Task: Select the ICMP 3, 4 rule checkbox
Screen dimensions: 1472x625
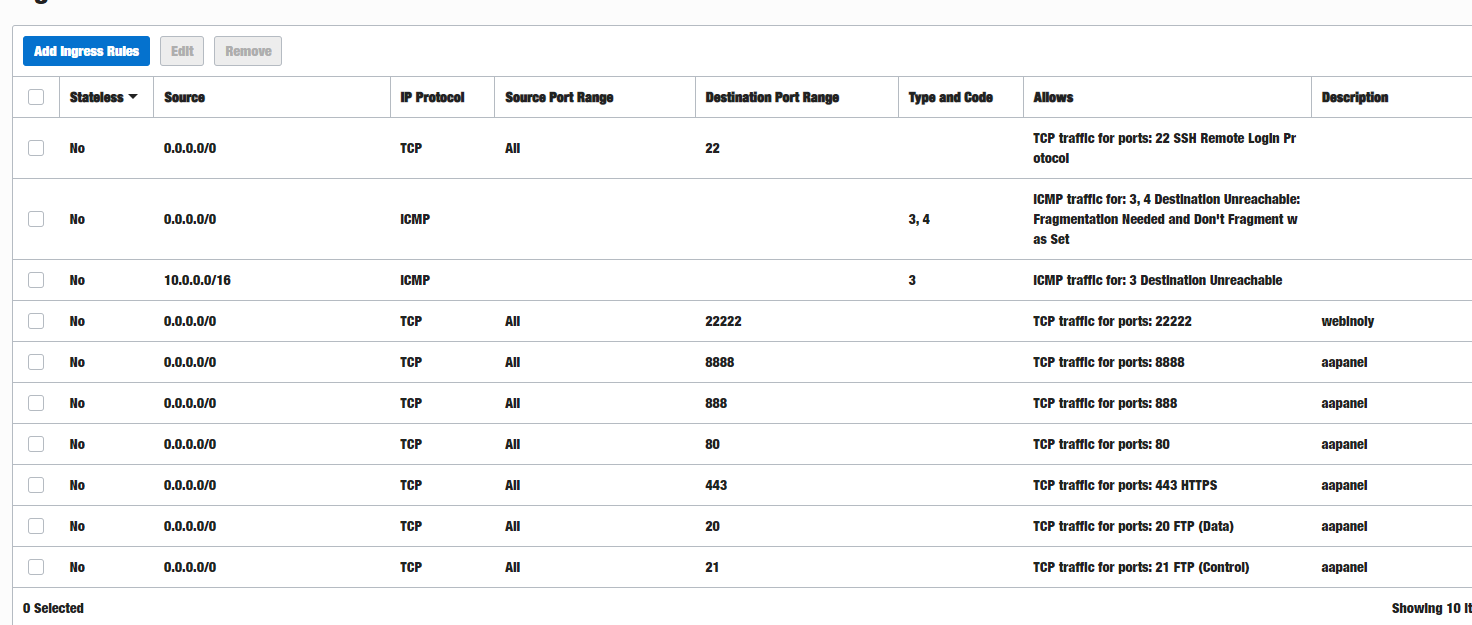Action: click(36, 219)
